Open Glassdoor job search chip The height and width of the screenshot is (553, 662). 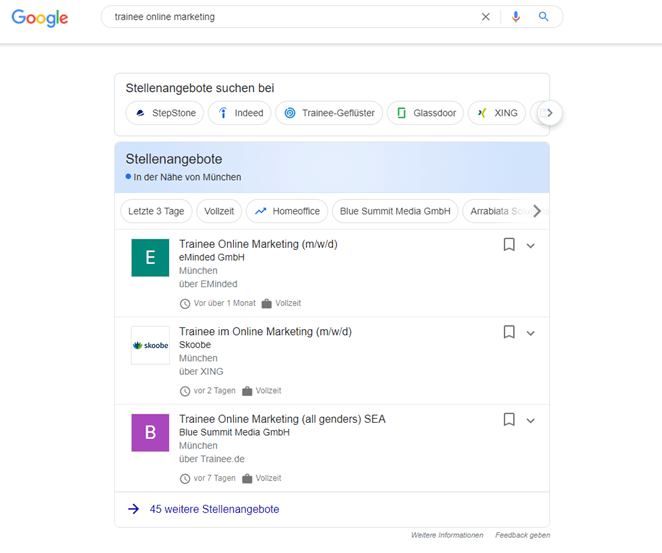[x=425, y=113]
